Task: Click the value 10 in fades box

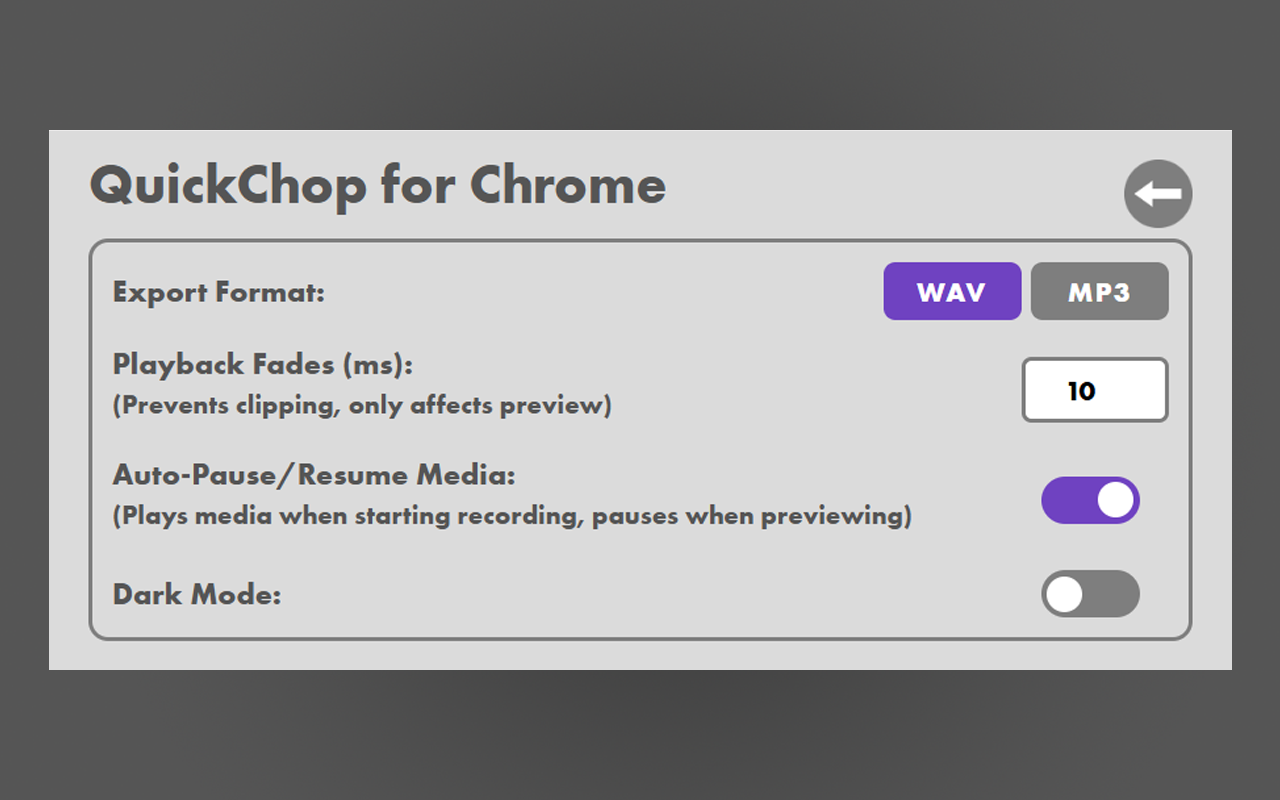Action: click(x=1081, y=391)
